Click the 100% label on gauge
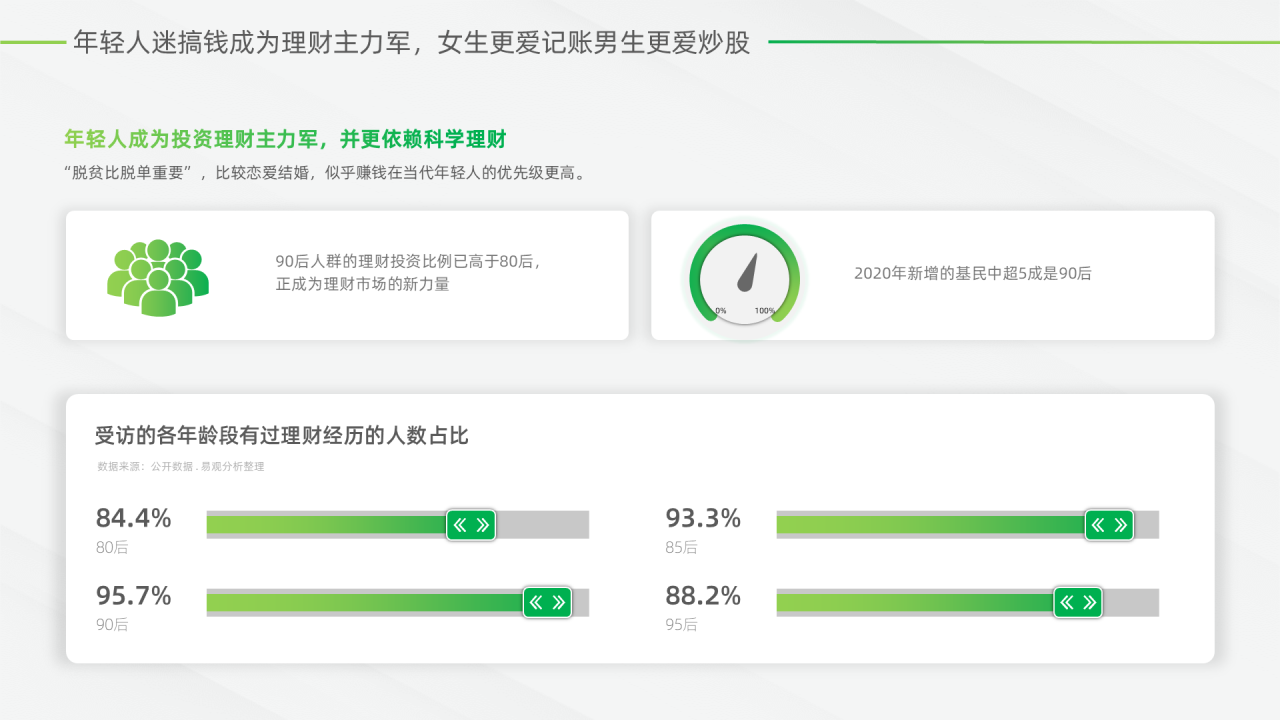1280x720 pixels. click(x=765, y=311)
